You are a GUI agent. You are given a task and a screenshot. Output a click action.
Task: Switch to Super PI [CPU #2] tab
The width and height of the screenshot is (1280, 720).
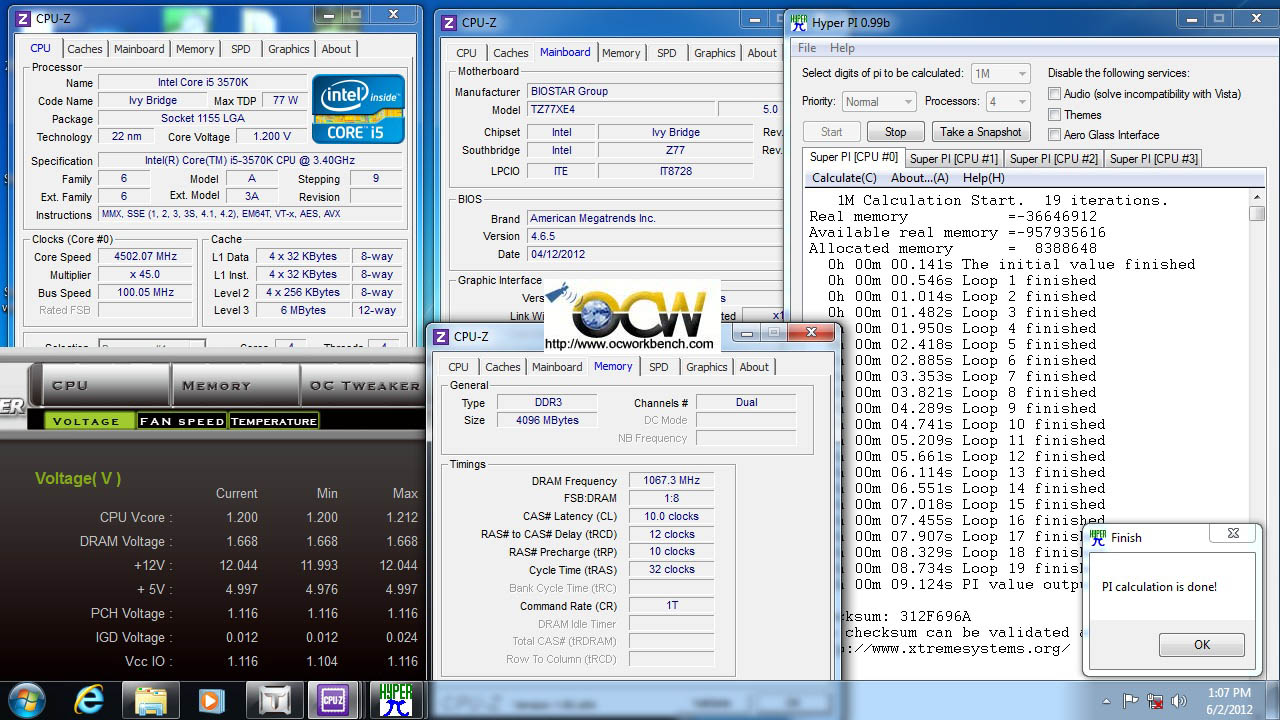click(1054, 158)
